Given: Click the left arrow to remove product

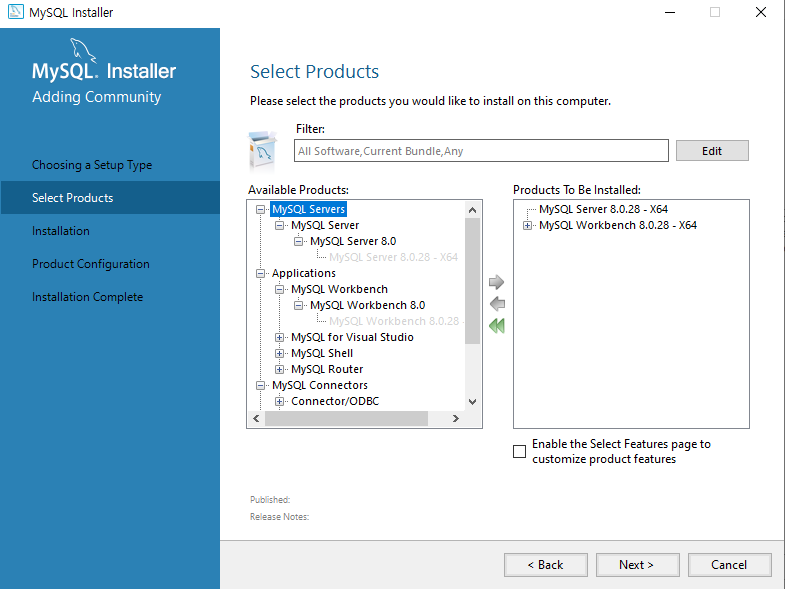Looking at the screenshot, I should tap(497, 304).
